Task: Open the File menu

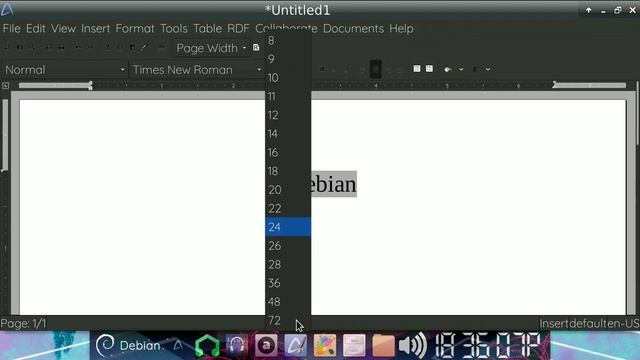Action: [11, 29]
